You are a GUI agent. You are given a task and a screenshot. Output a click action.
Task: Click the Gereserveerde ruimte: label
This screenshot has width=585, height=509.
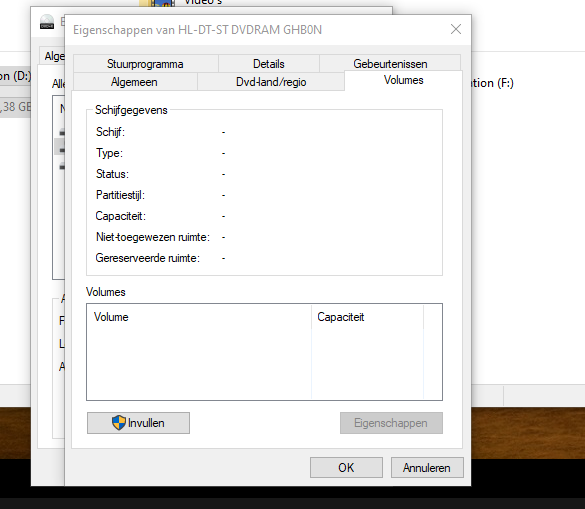point(148,258)
